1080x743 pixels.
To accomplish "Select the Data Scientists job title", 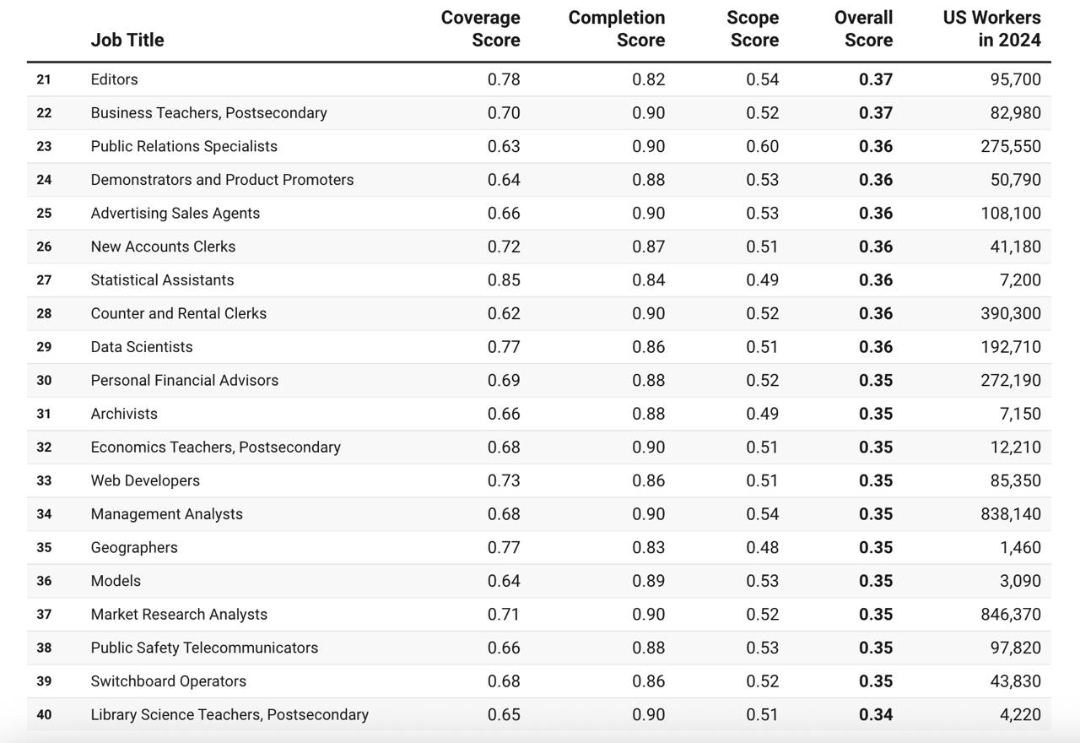I will [x=141, y=347].
